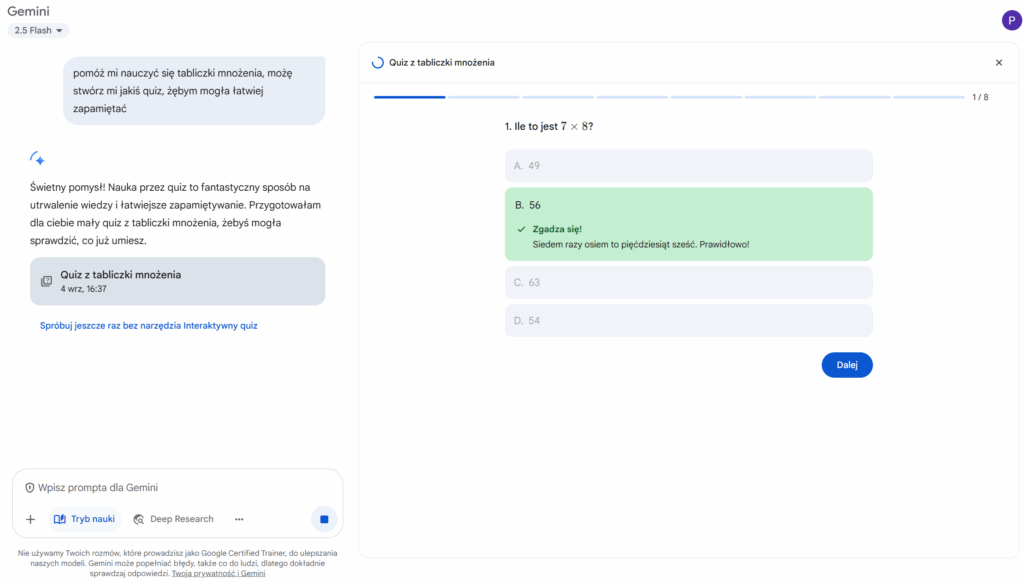Click the quiz card document icon
Image resolution: width=1024 pixels, height=582 pixels.
pos(46,281)
